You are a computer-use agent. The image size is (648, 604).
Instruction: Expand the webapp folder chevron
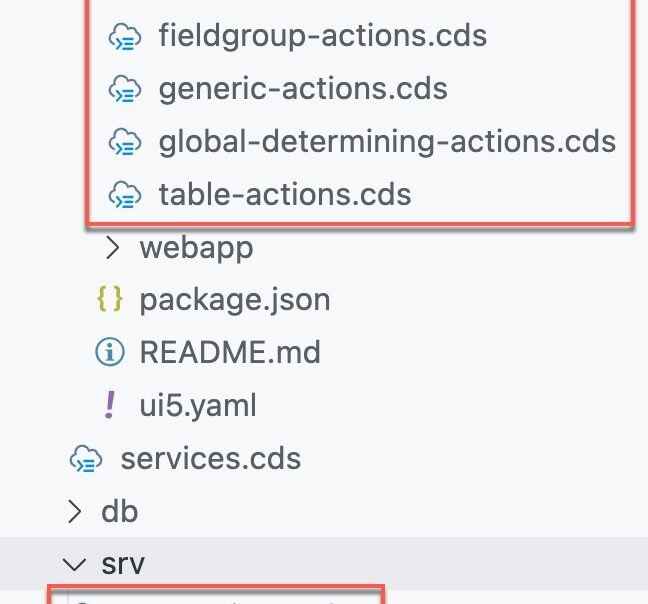(112, 247)
